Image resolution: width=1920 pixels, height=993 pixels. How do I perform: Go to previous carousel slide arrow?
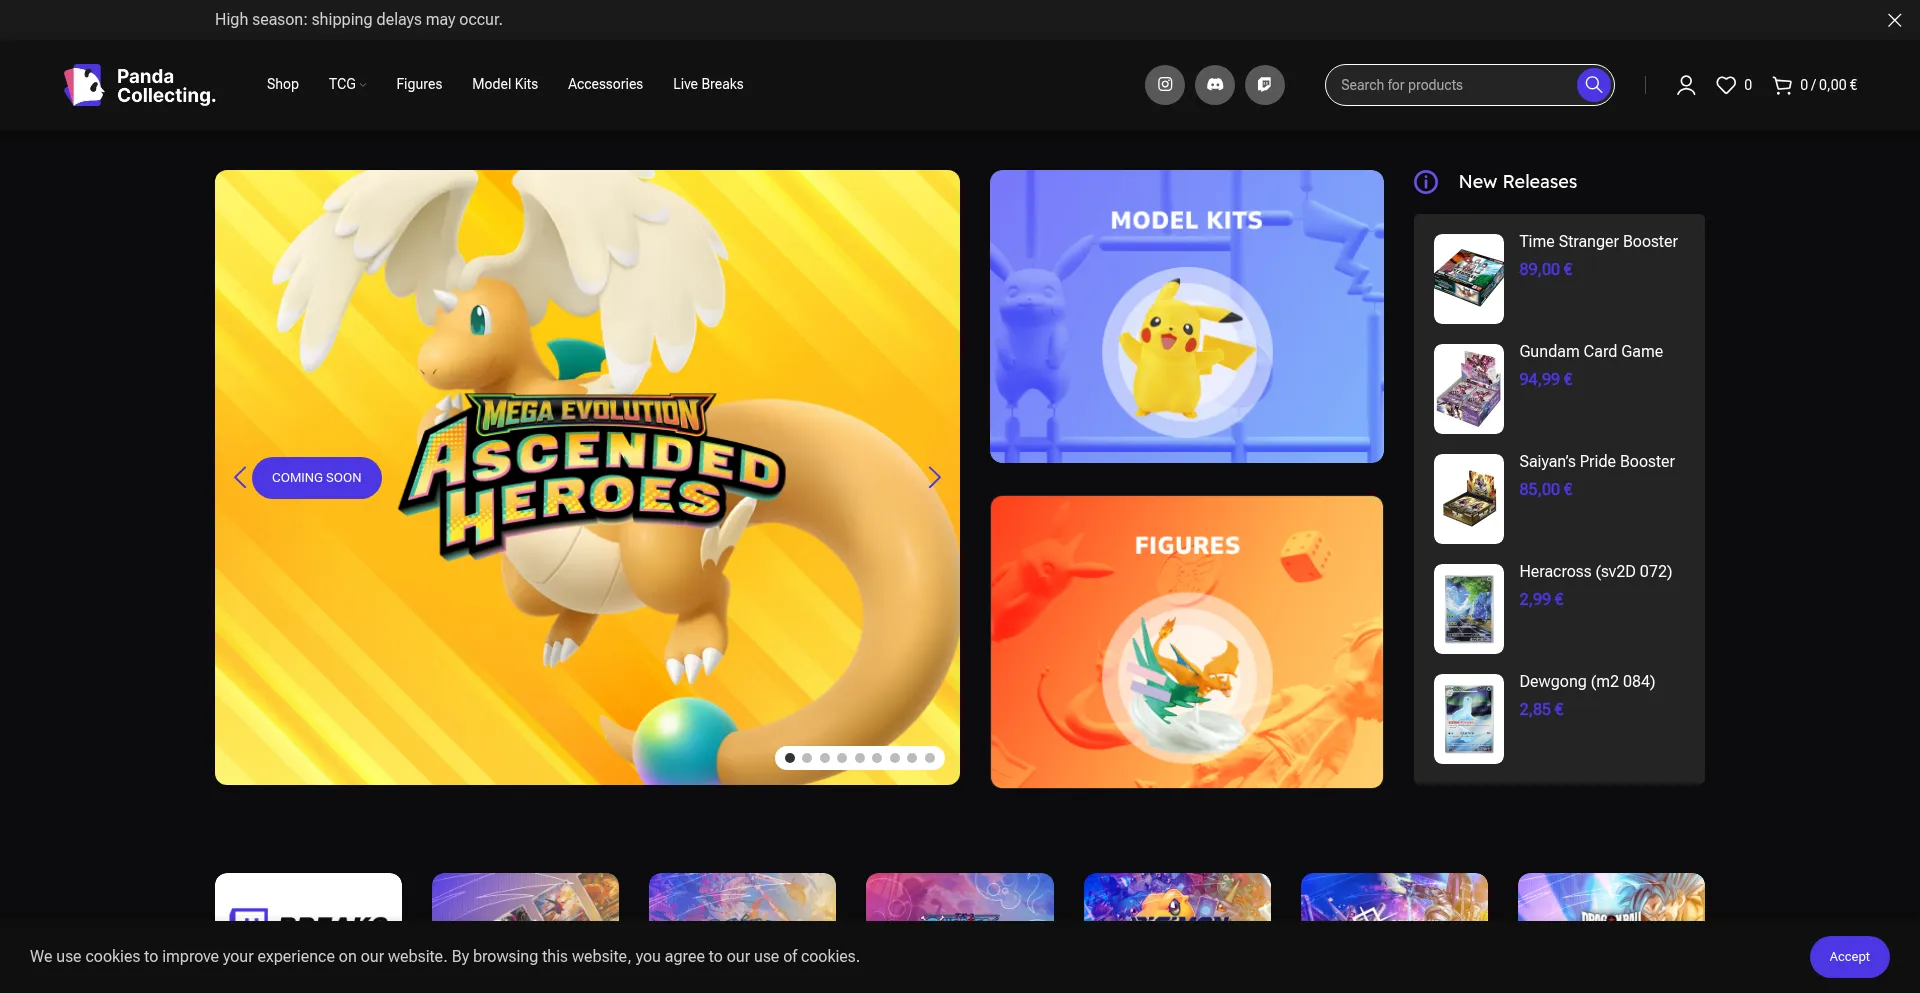tap(240, 478)
